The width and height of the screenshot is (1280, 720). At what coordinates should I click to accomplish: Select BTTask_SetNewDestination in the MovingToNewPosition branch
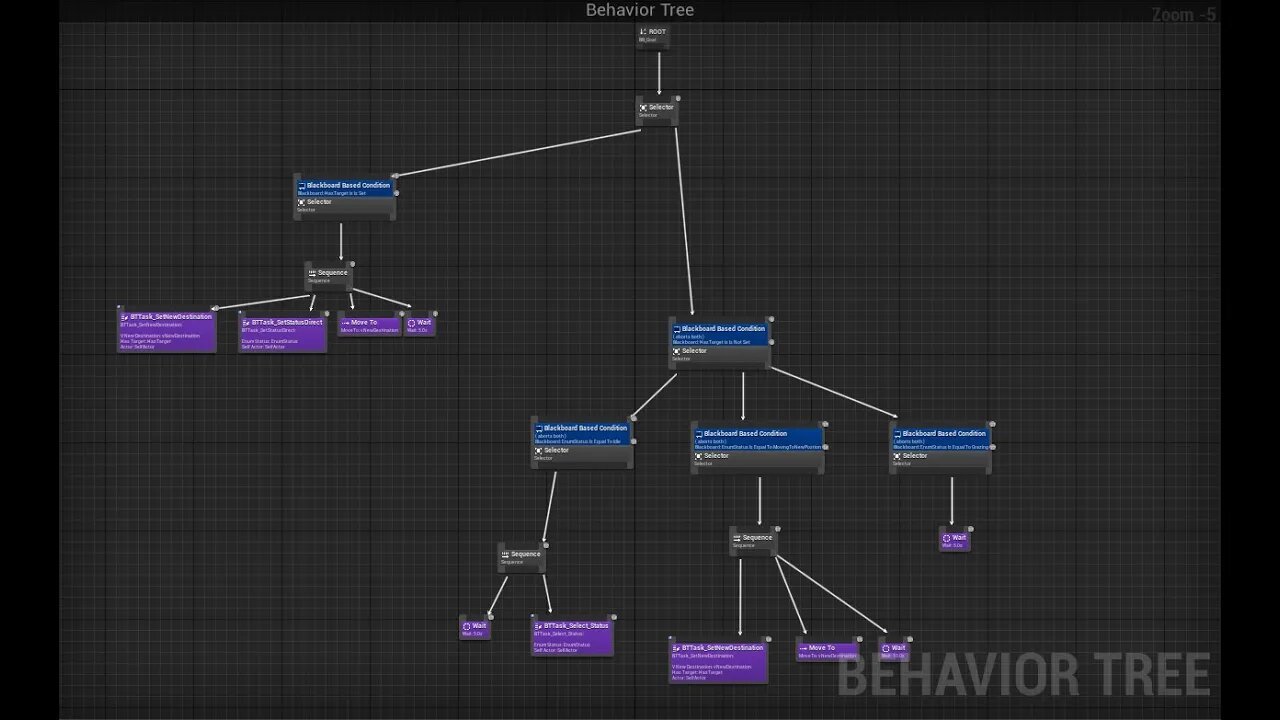(719, 662)
